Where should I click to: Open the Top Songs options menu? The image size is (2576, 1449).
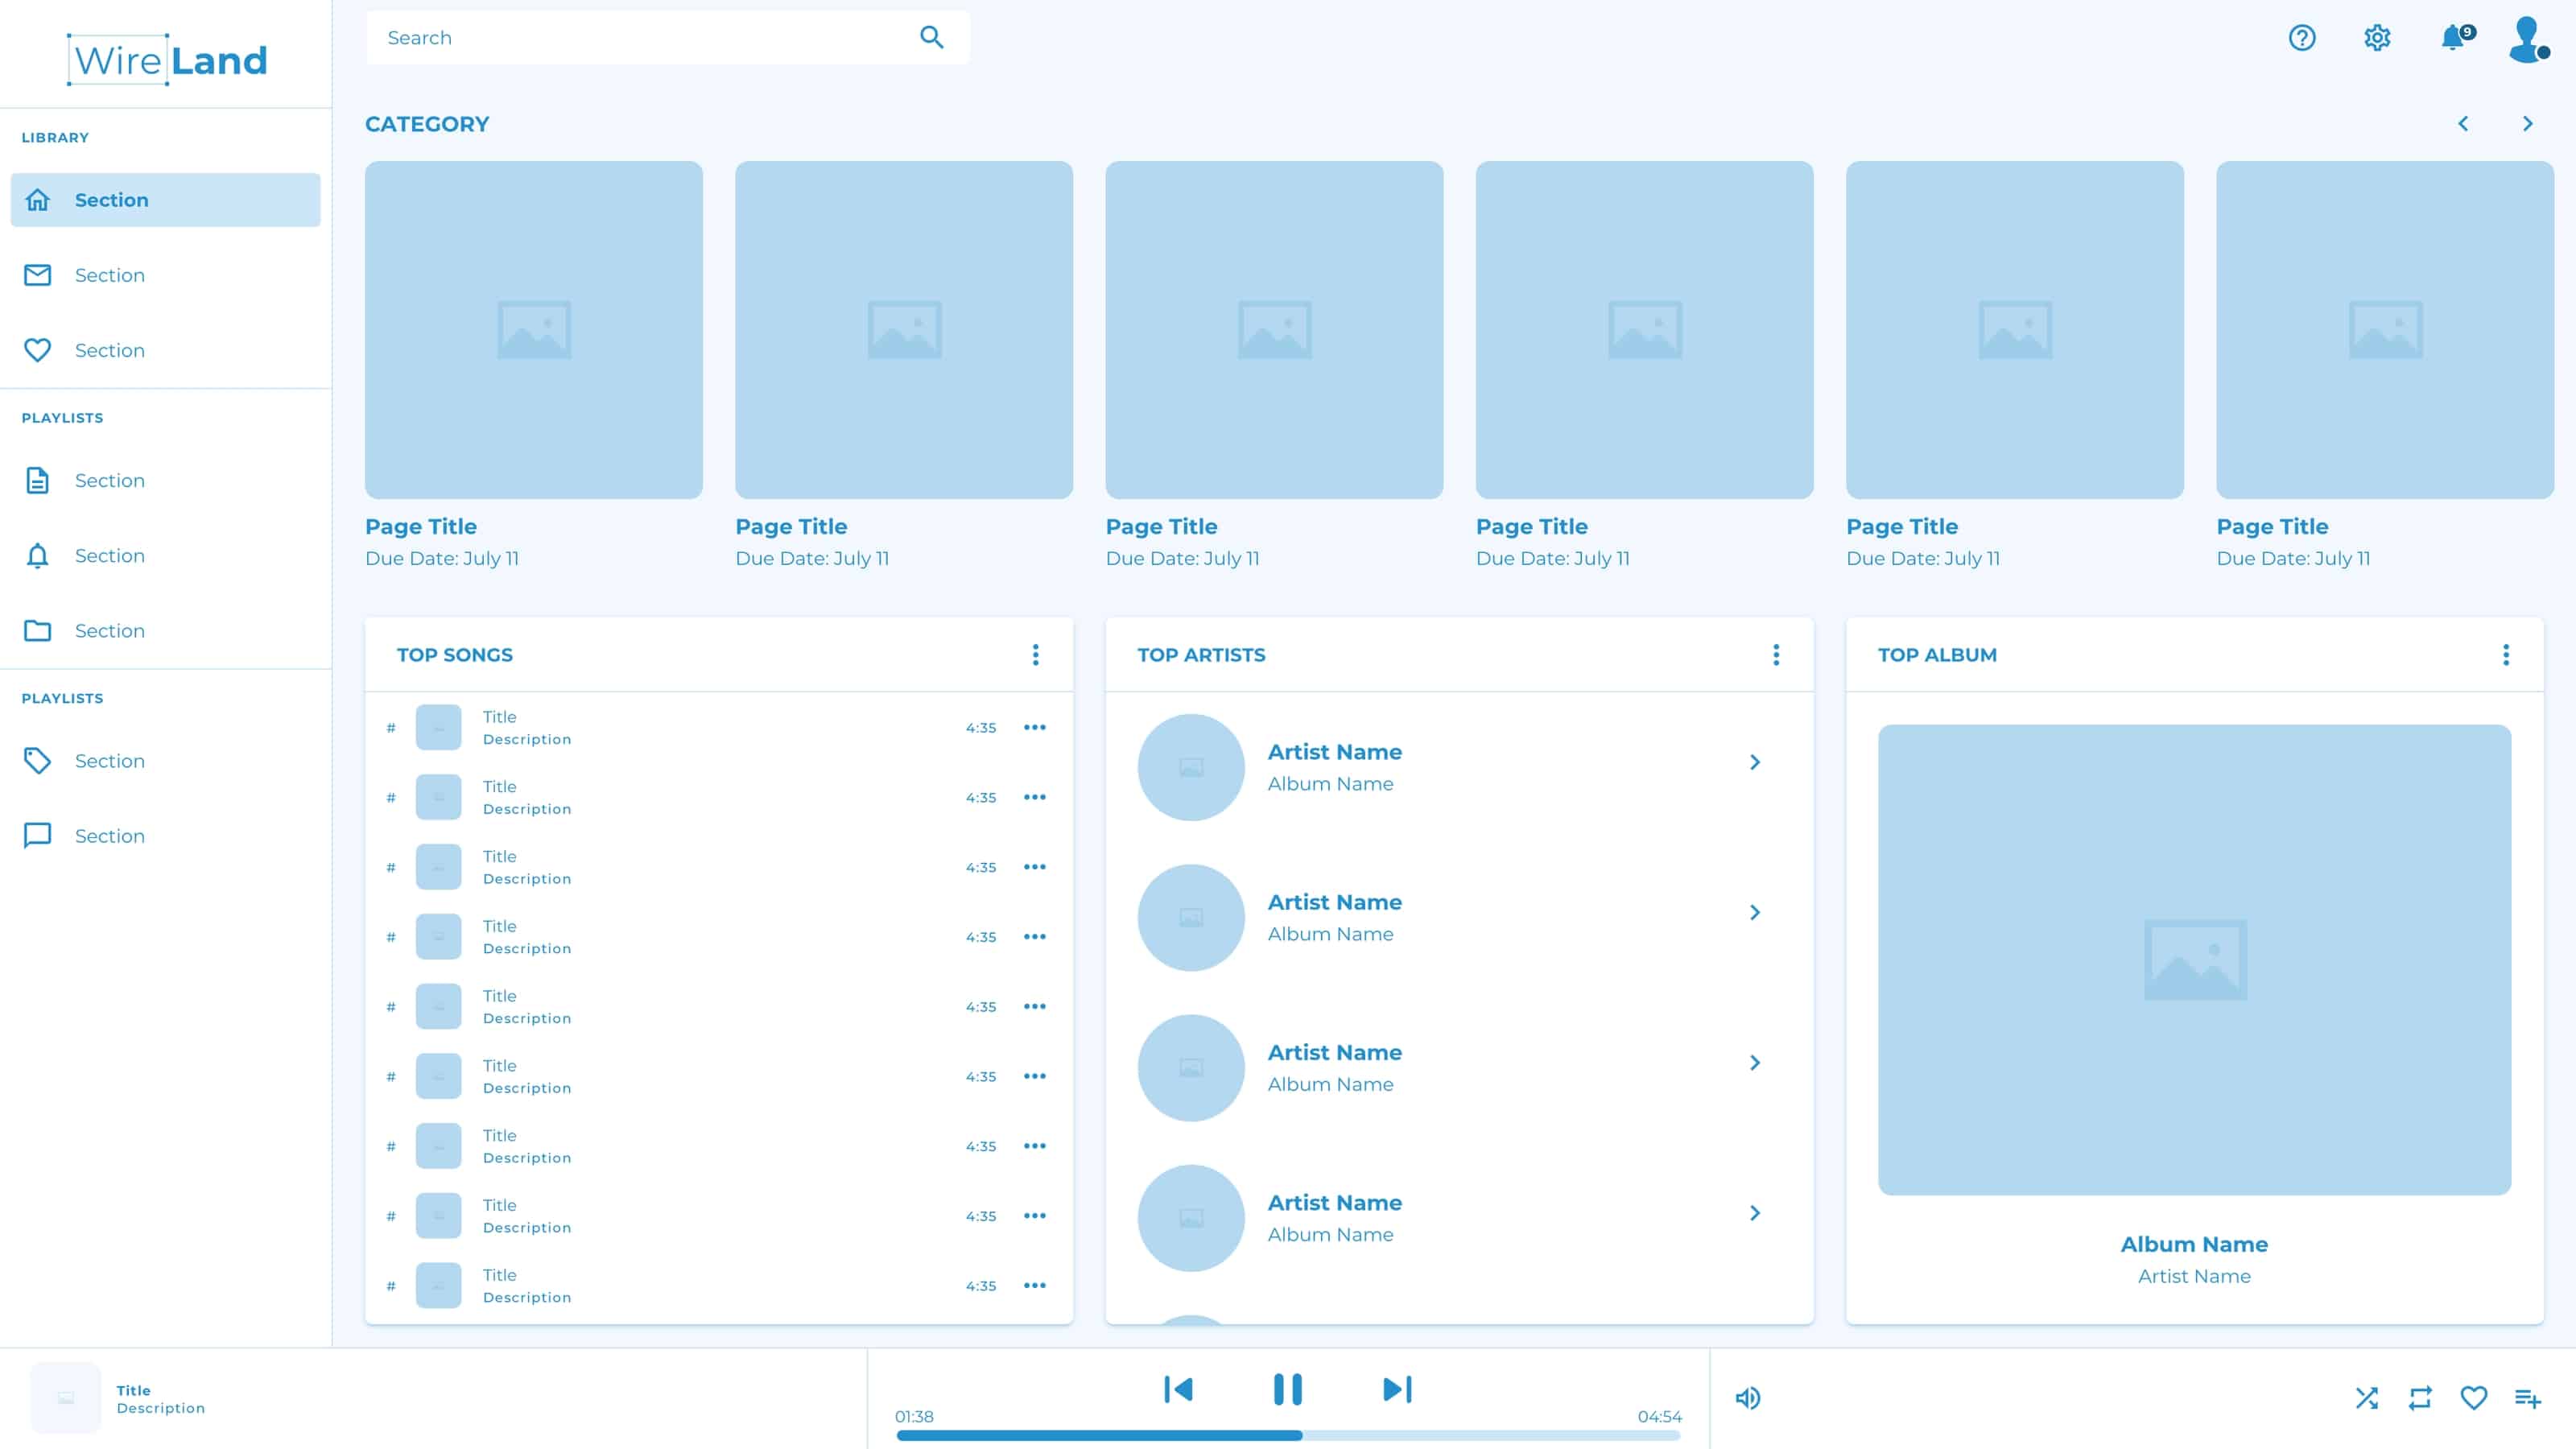tap(1036, 655)
